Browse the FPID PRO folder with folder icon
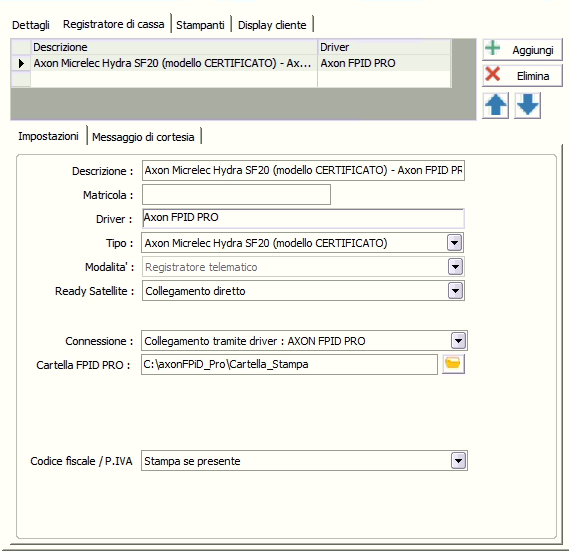Viewport: 569px width, 551px height. [453, 364]
